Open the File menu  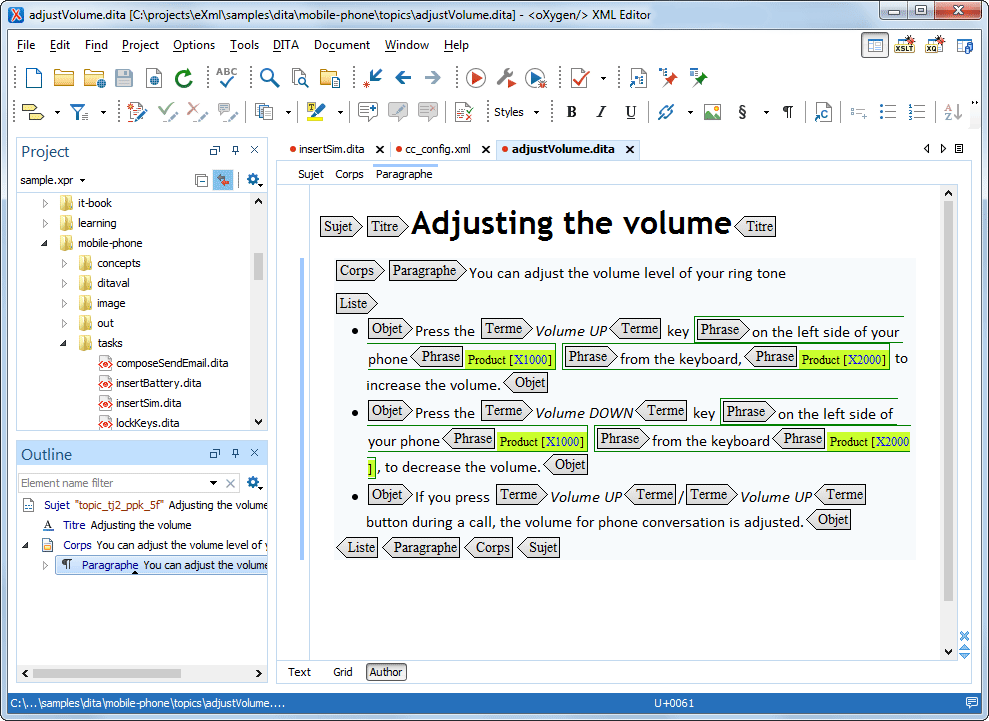pos(26,45)
